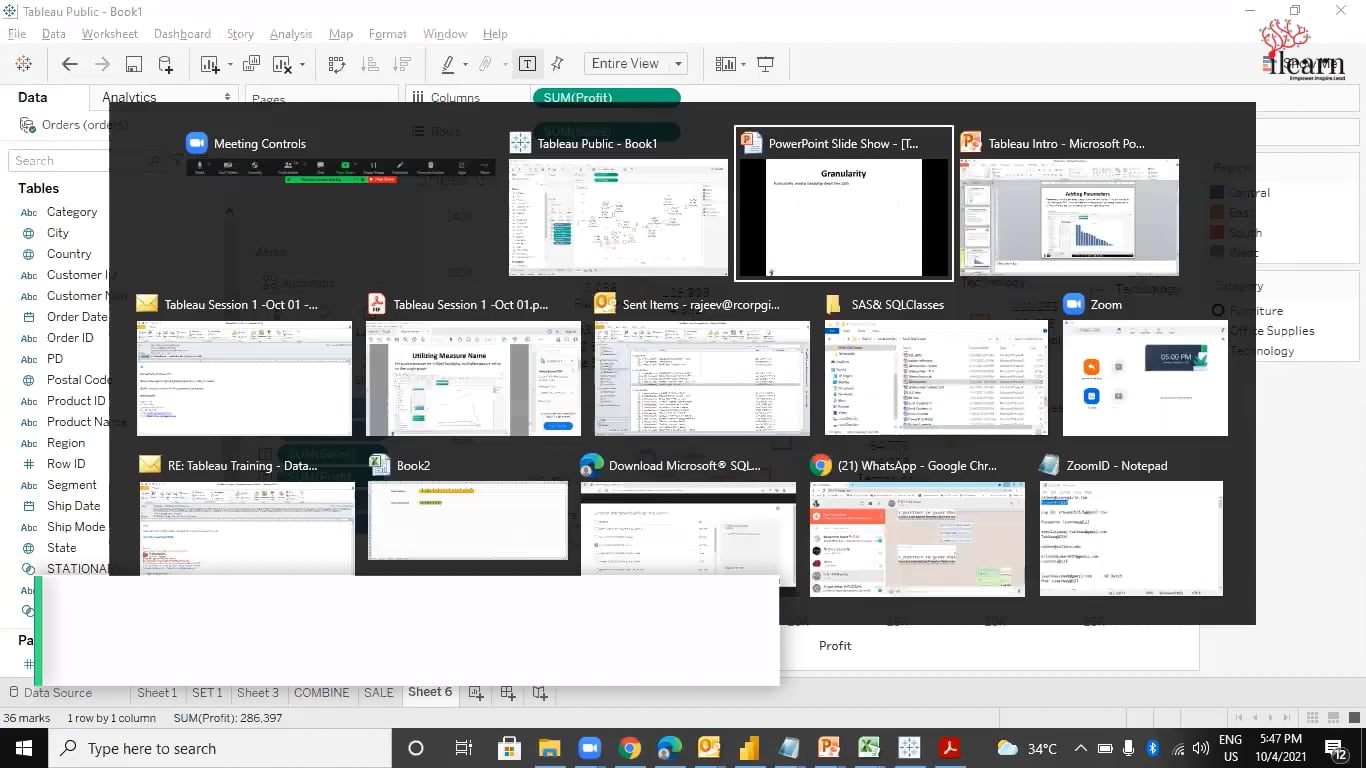The width and height of the screenshot is (1366, 768).
Task: Click the Windows Start button
Action: [x=23, y=748]
